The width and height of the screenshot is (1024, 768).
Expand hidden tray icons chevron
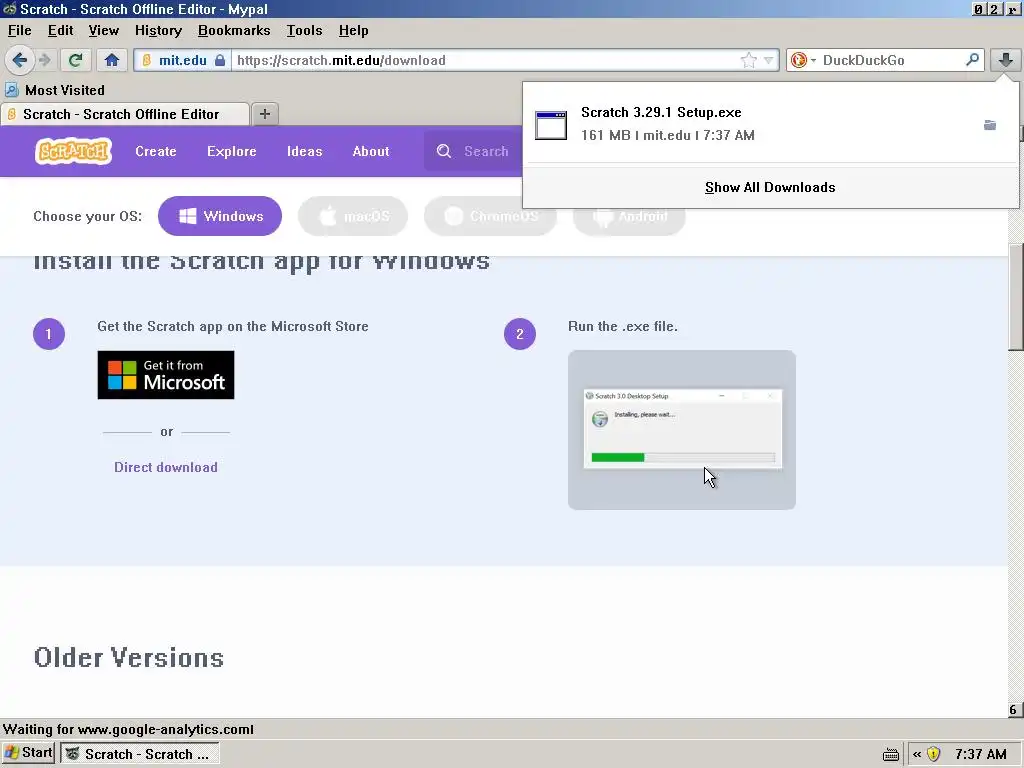tap(917, 754)
